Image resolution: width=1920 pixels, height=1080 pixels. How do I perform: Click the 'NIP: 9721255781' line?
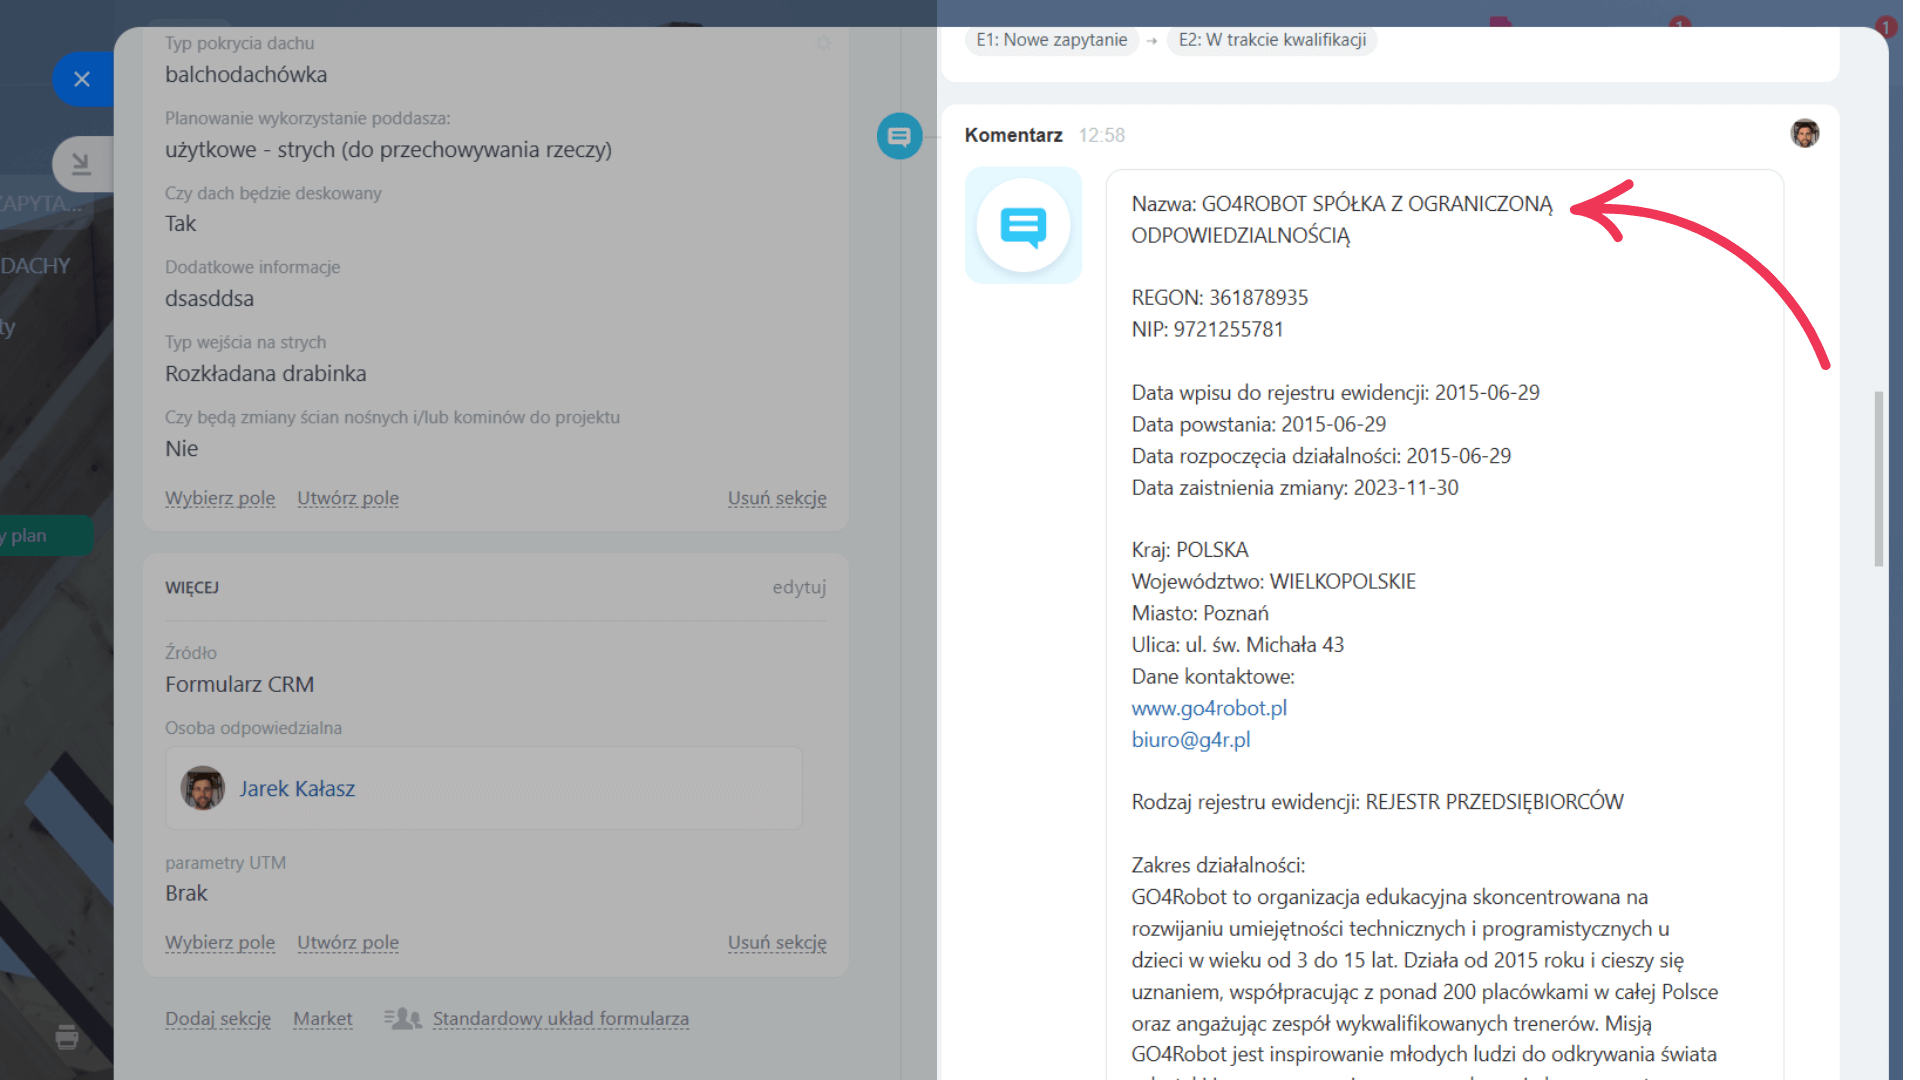click(x=1207, y=329)
